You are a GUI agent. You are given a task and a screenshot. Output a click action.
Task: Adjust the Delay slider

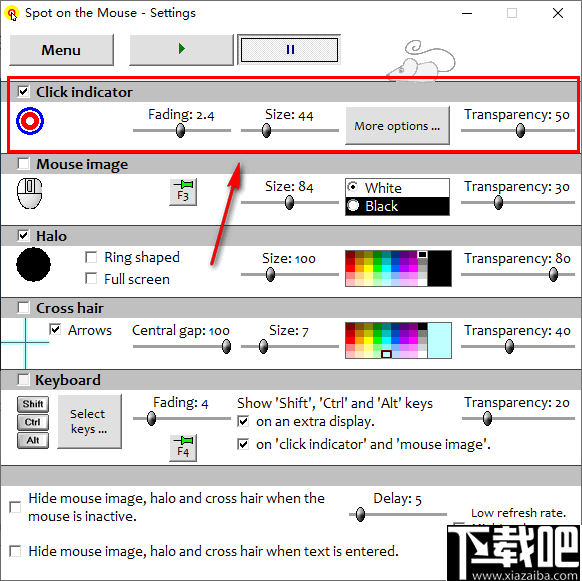pos(360,515)
